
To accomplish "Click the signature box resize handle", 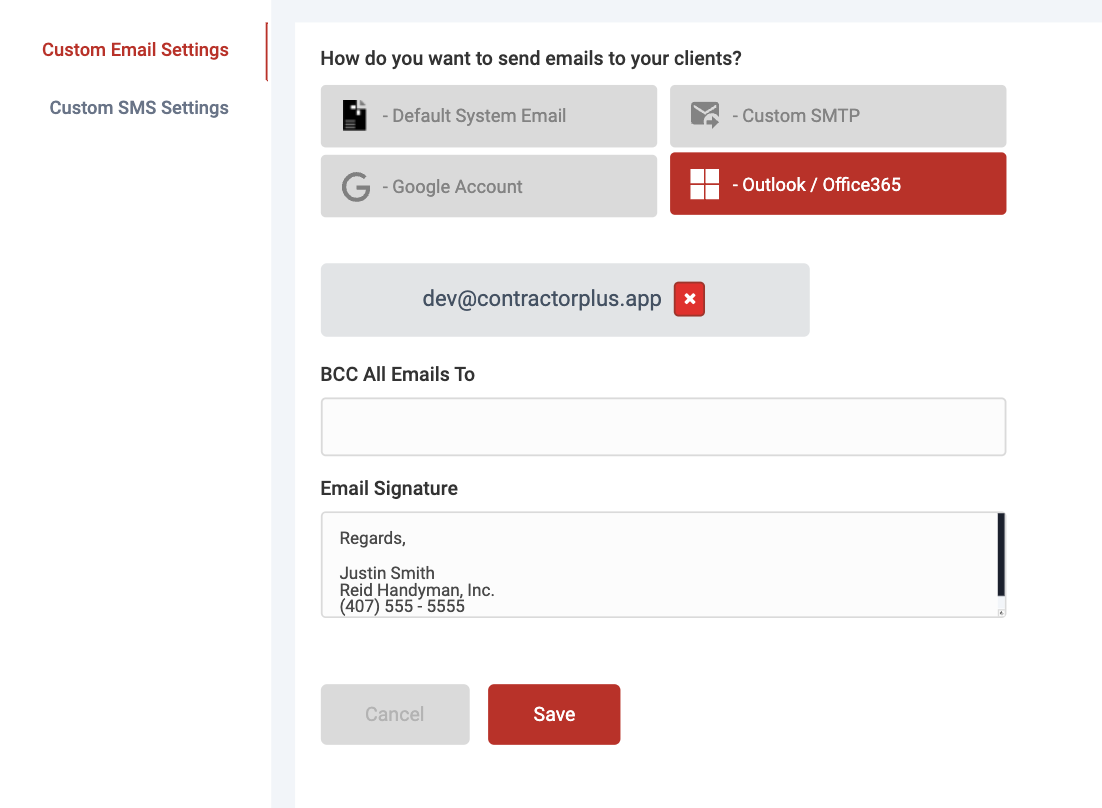I will point(1001,611).
